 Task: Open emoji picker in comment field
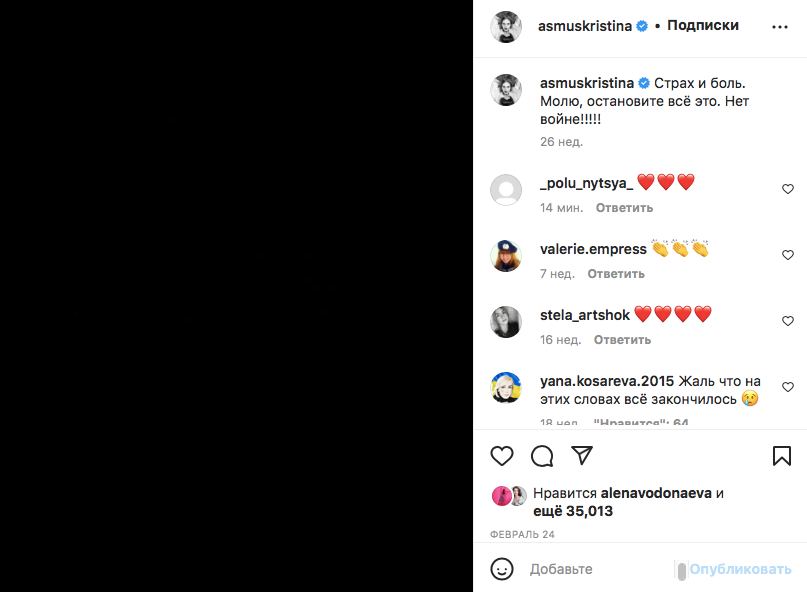(x=502, y=569)
